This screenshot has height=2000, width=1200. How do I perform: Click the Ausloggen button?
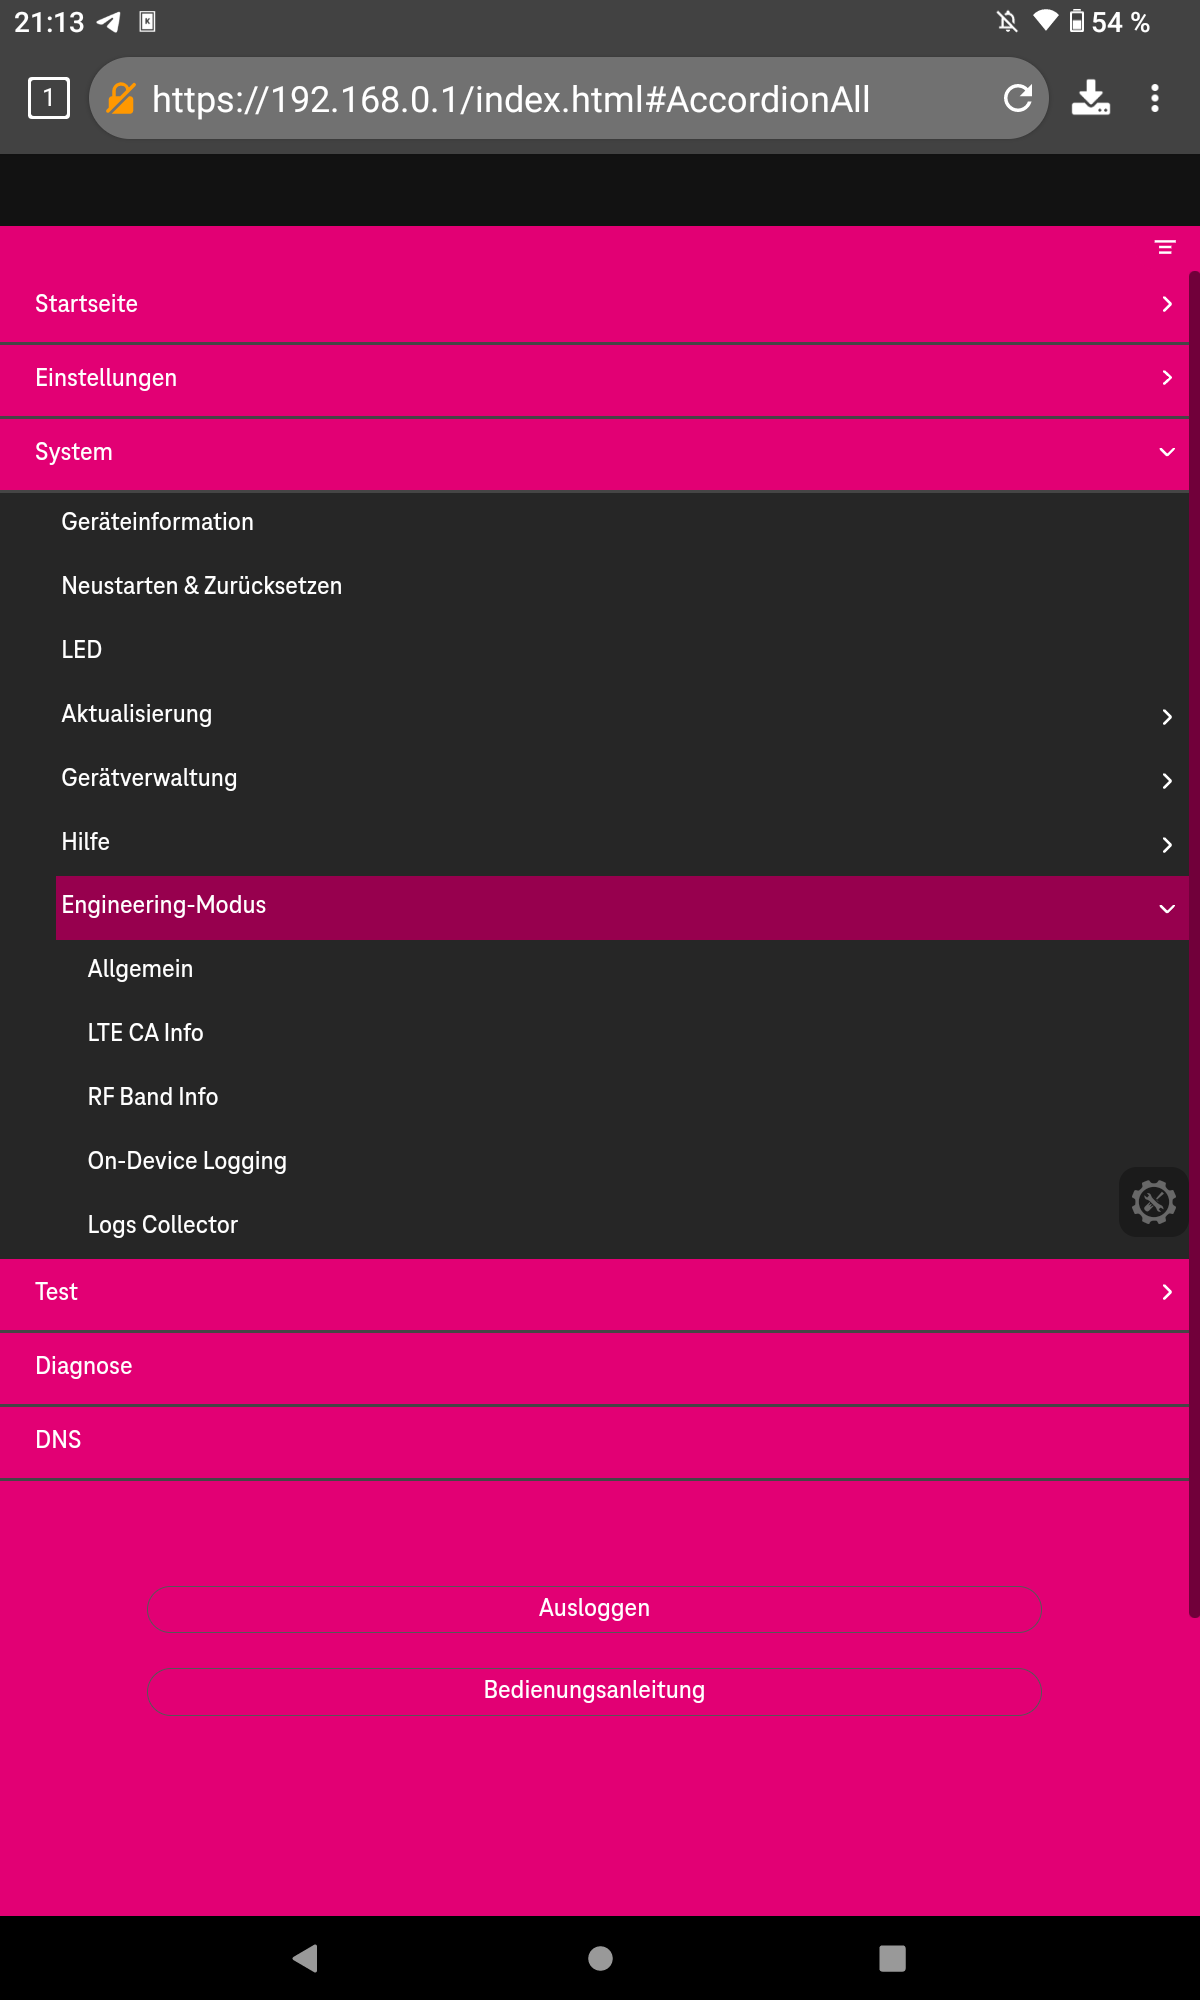594,1608
